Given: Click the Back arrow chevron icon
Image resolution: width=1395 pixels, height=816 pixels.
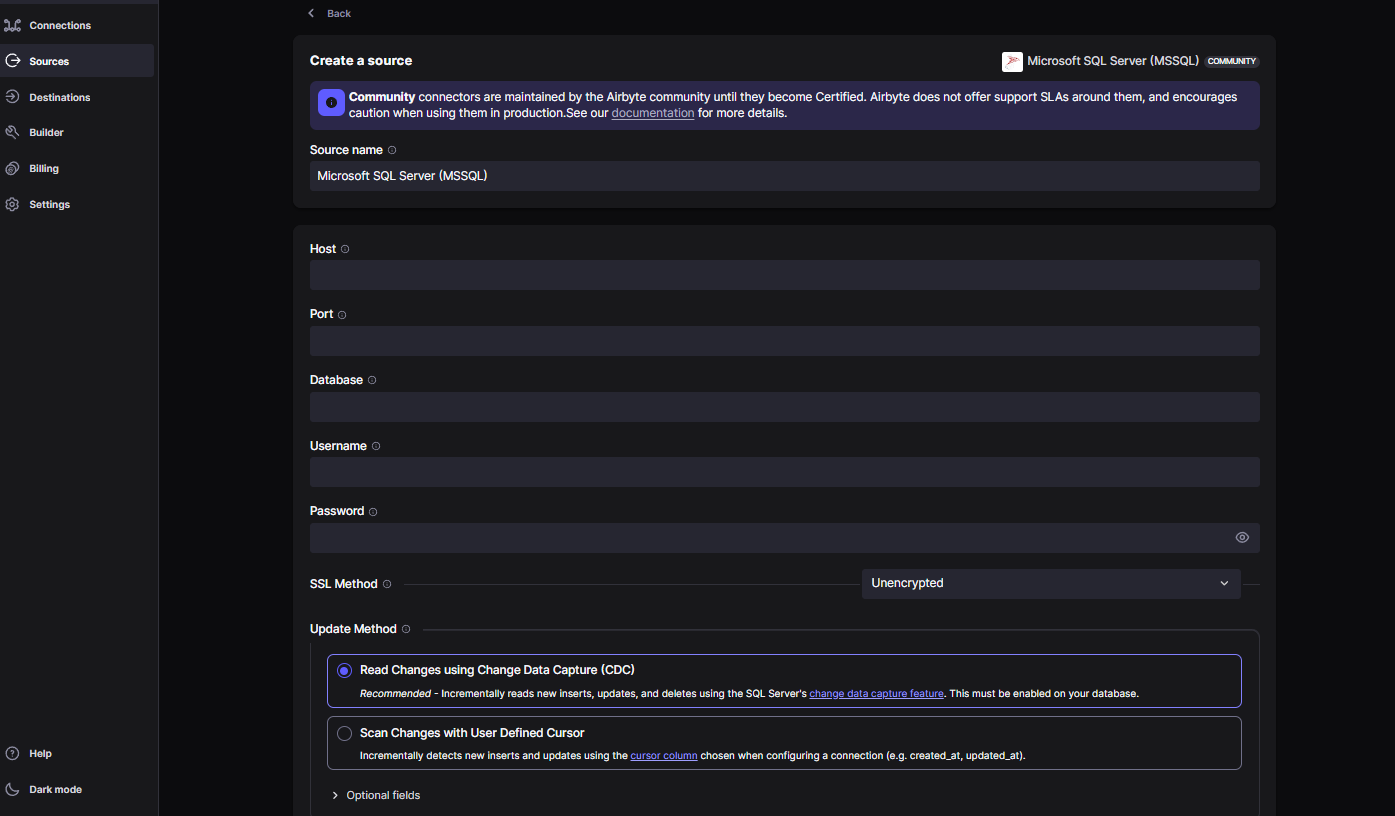Looking at the screenshot, I should (x=311, y=13).
